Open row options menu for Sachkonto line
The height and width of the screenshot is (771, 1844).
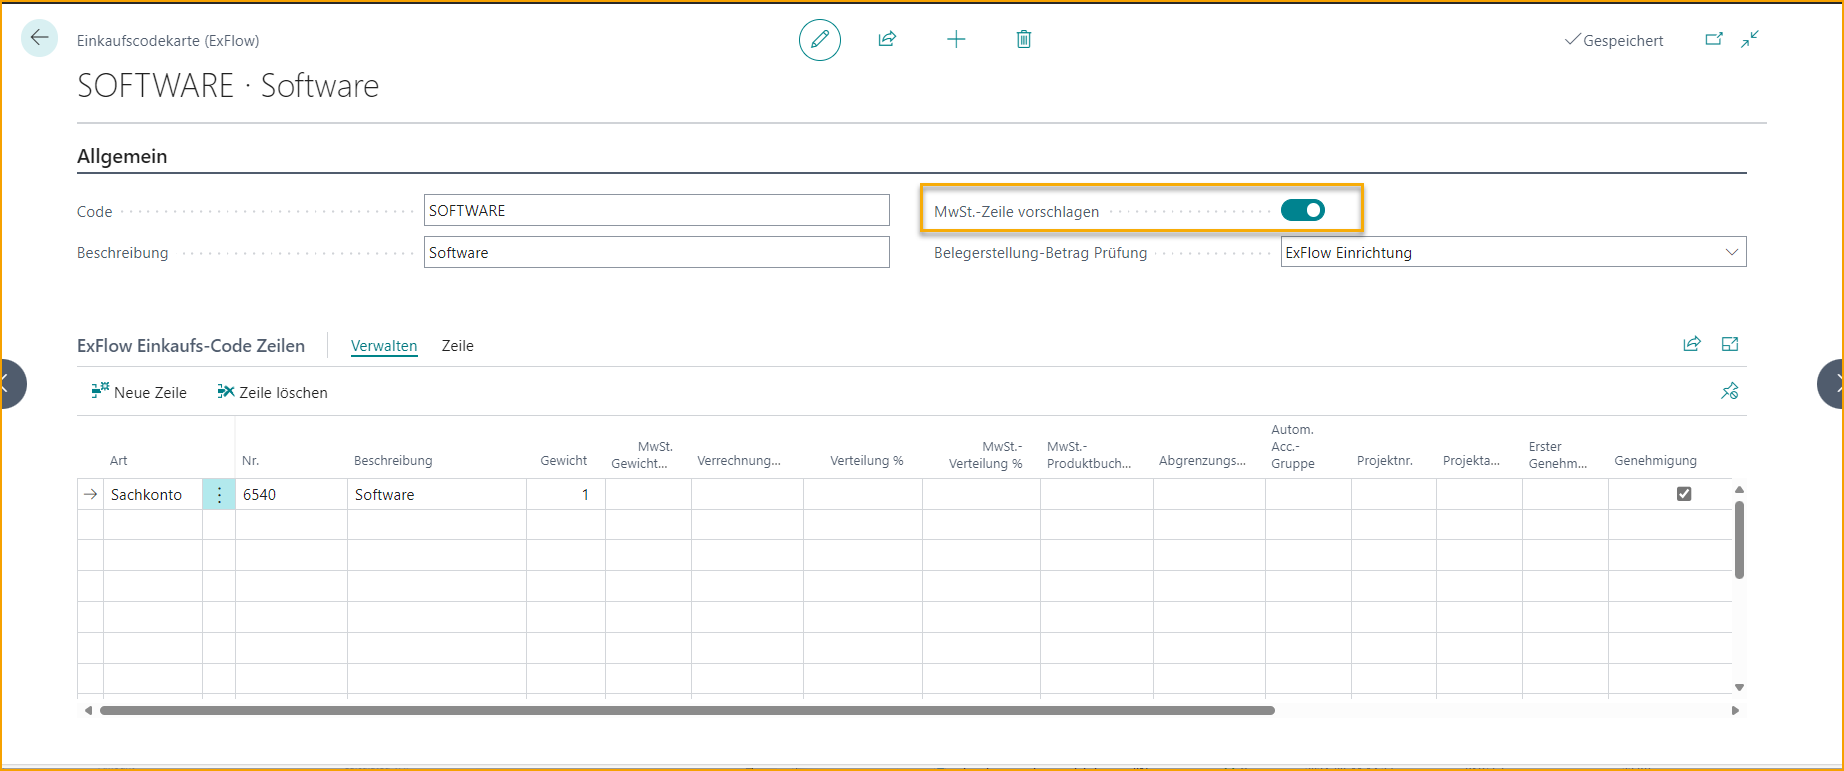219,494
